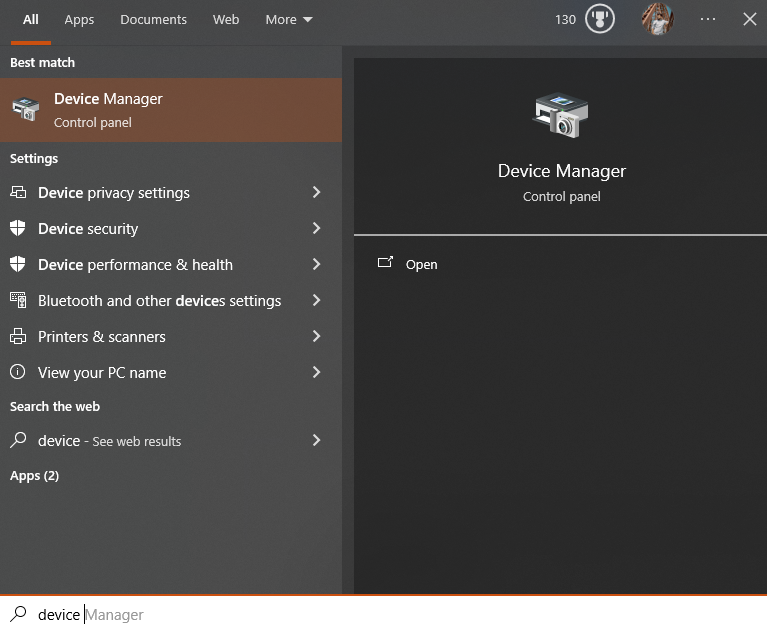
Task: Expand Device performance & health chevron
Action: (x=316, y=264)
